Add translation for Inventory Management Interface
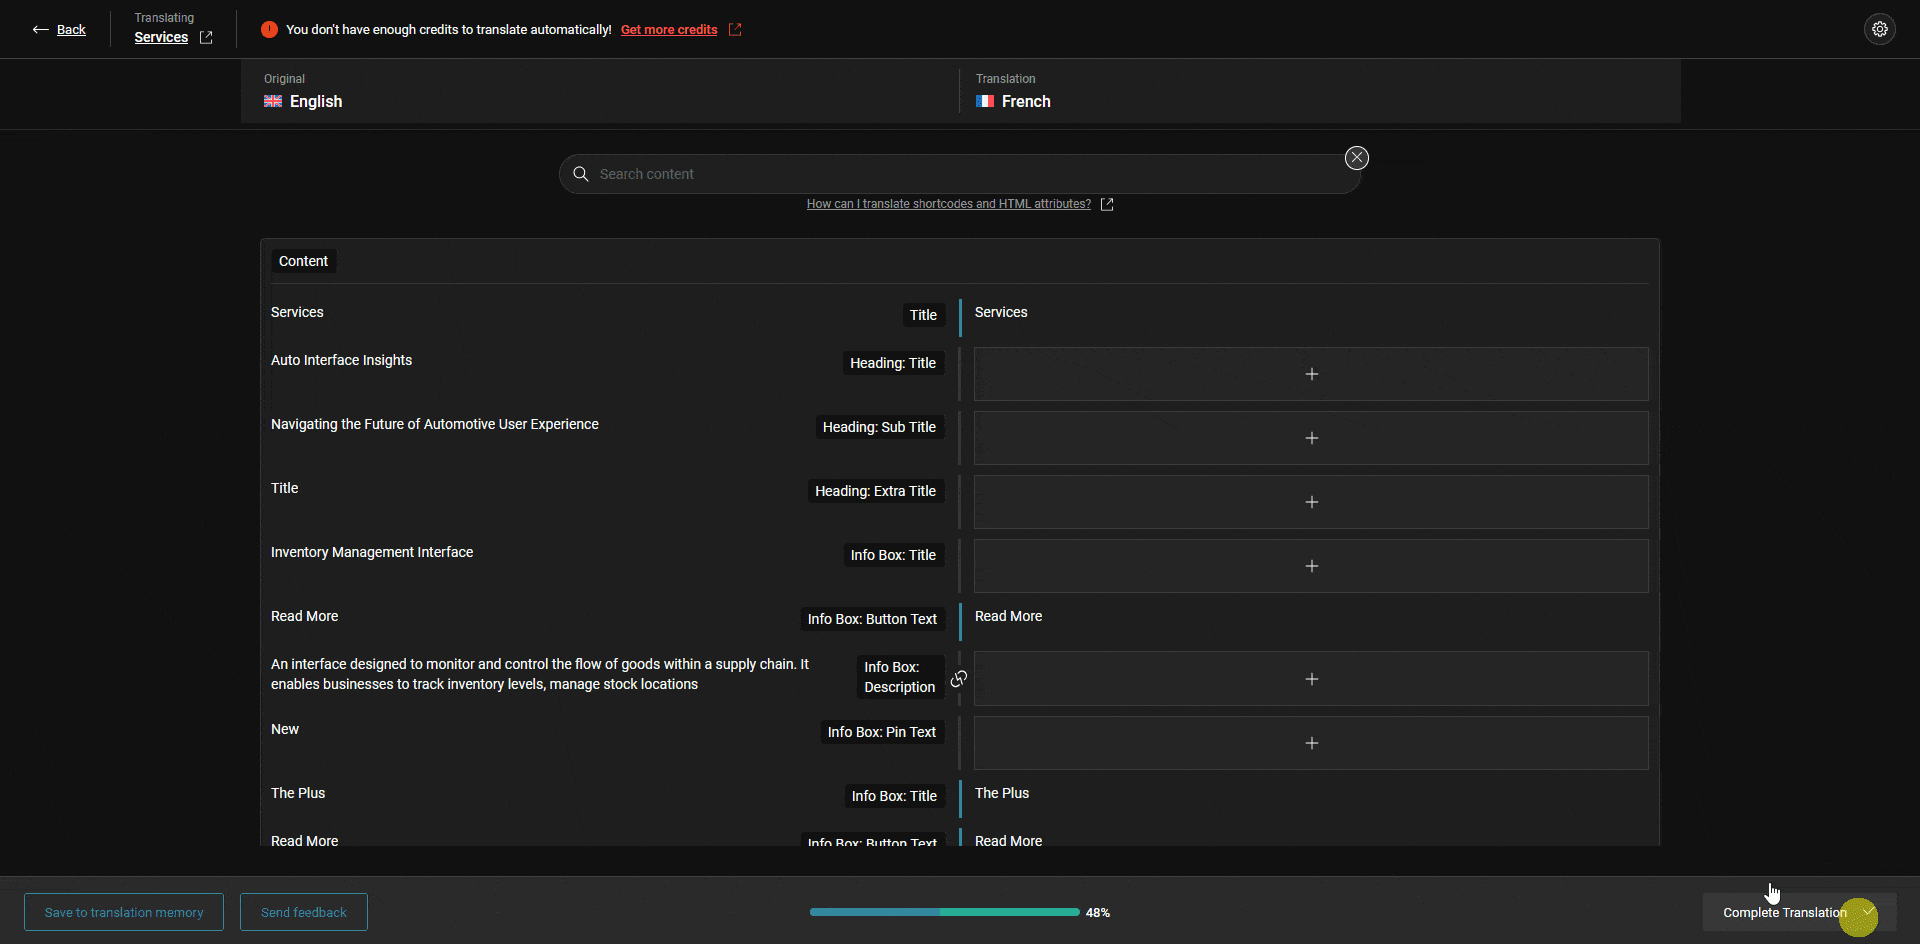The width and height of the screenshot is (1920, 944). pyautogui.click(x=1311, y=566)
